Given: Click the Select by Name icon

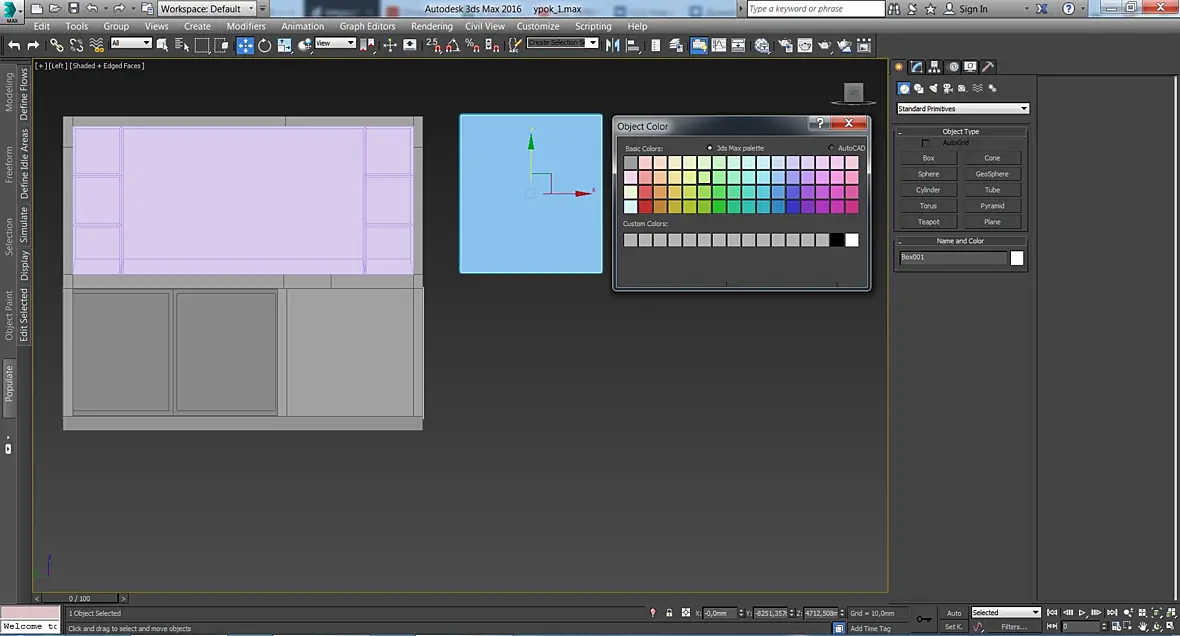Looking at the screenshot, I should 181,45.
